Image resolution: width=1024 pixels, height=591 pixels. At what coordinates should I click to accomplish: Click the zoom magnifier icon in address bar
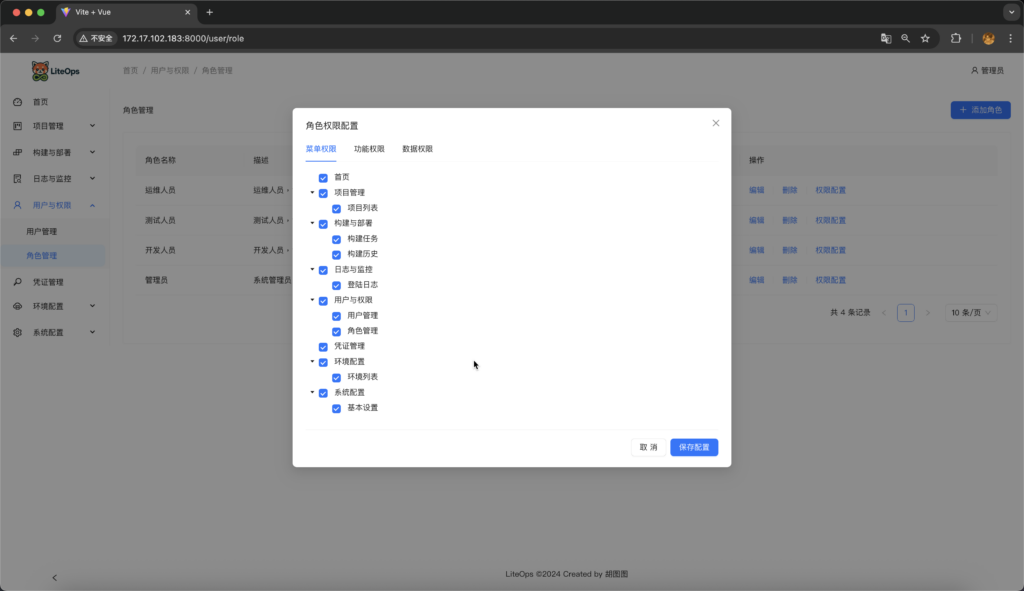pyautogui.click(x=905, y=38)
